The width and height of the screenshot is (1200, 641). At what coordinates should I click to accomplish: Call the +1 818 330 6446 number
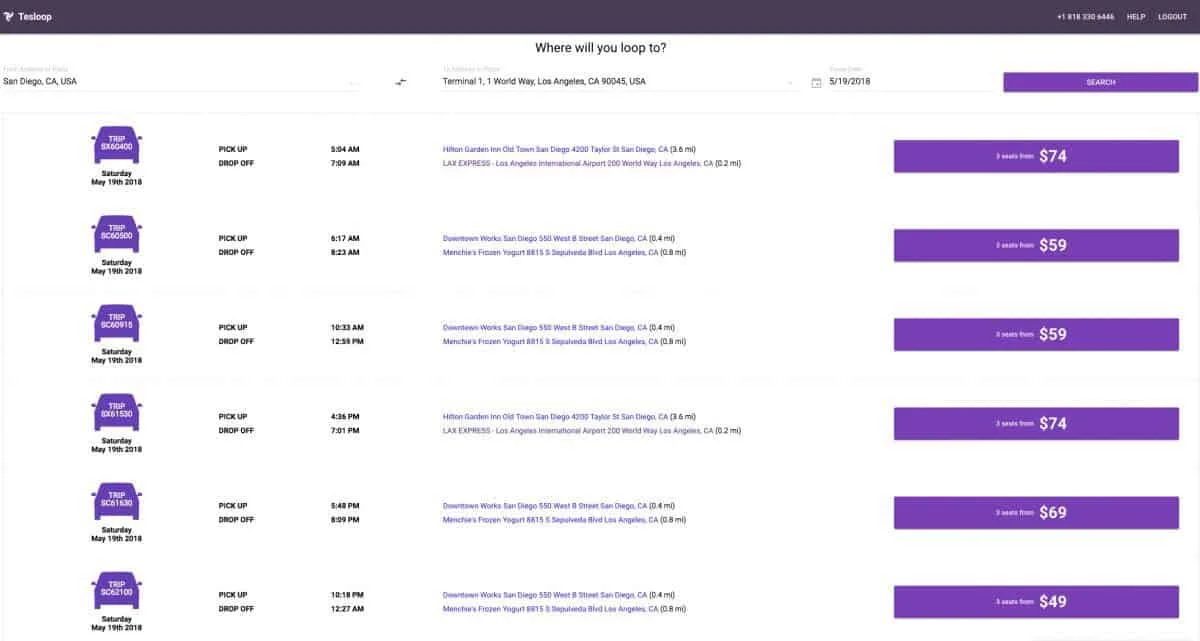[1085, 17]
